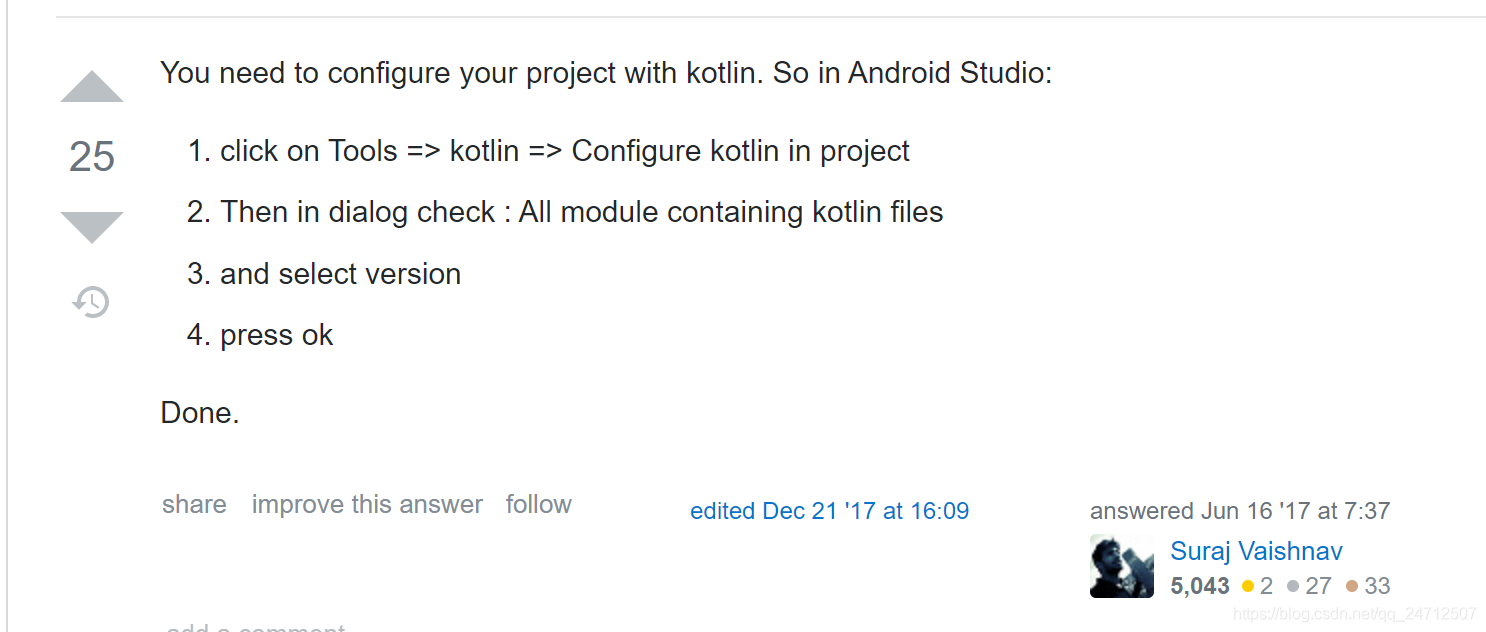This screenshot has width=1486, height=632.
Task: Open the "edited Dec 21 '17 at 16:09" link
Action: [829, 510]
